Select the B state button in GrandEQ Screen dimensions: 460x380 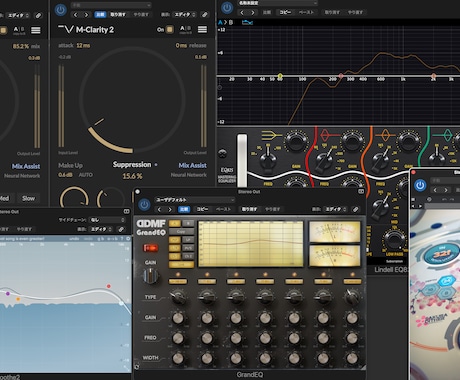[x=188, y=223]
